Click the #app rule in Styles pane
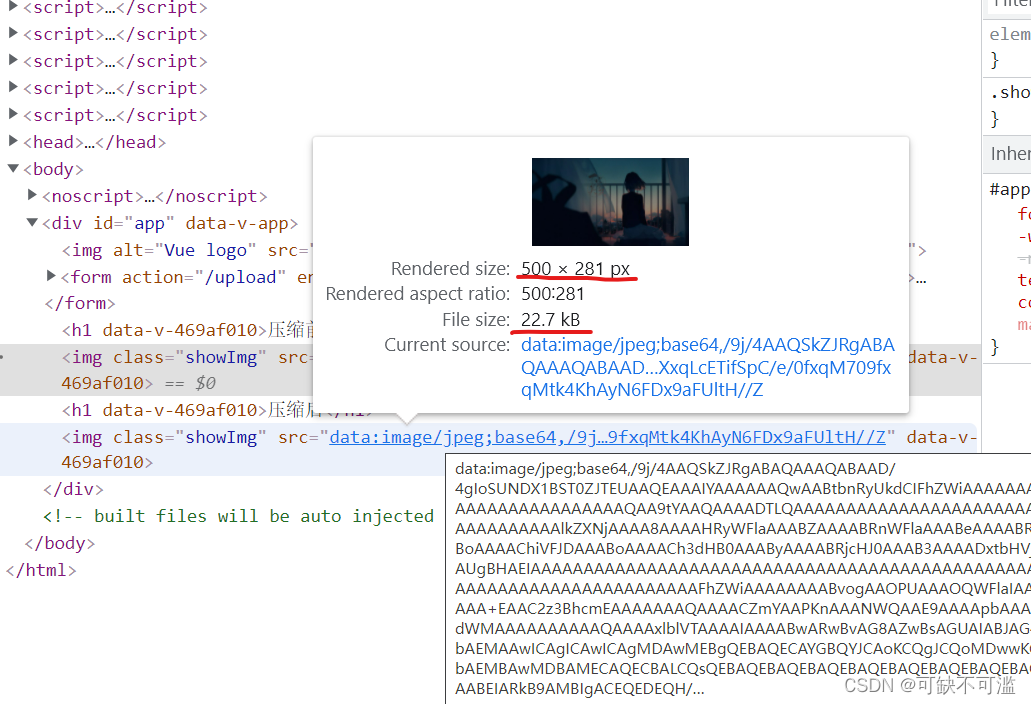1031x704 pixels. (x=1009, y=189)
